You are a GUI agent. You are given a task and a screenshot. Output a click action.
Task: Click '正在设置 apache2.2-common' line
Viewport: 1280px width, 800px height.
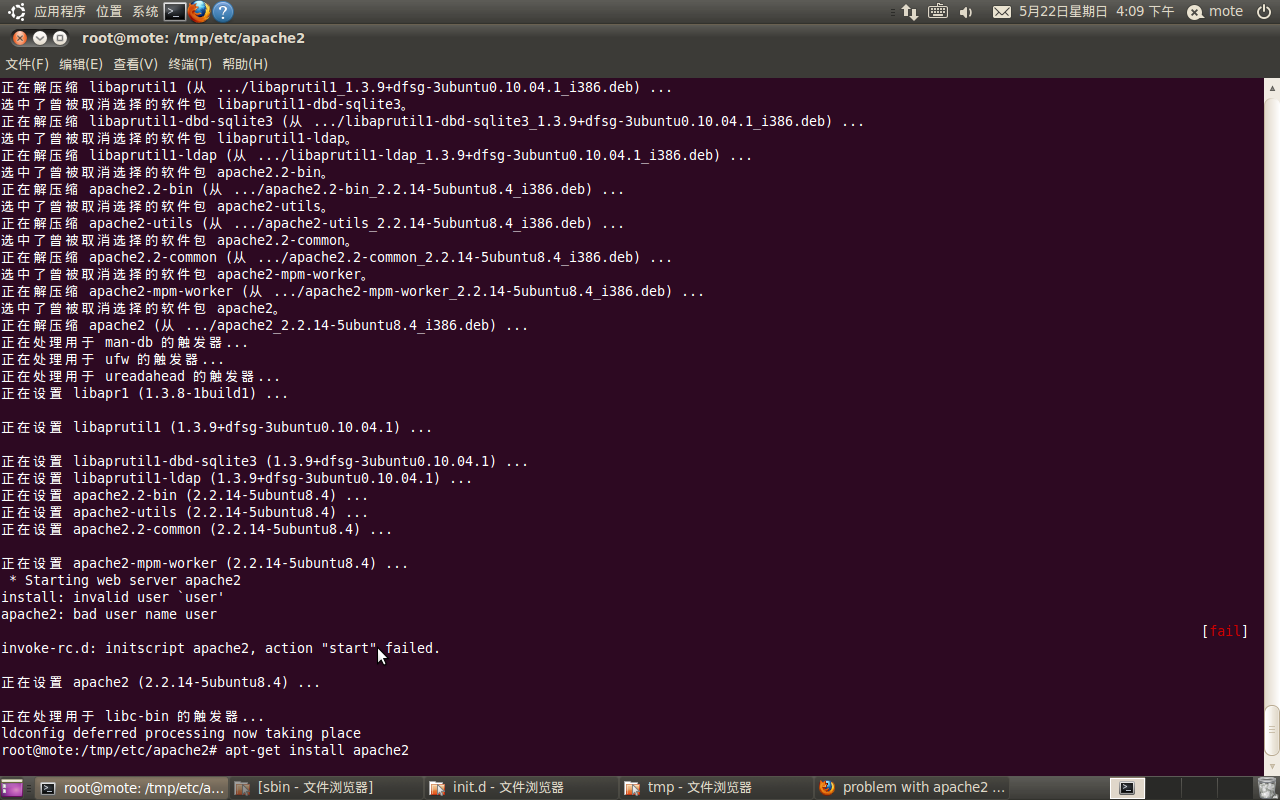(x=197, y=529)
